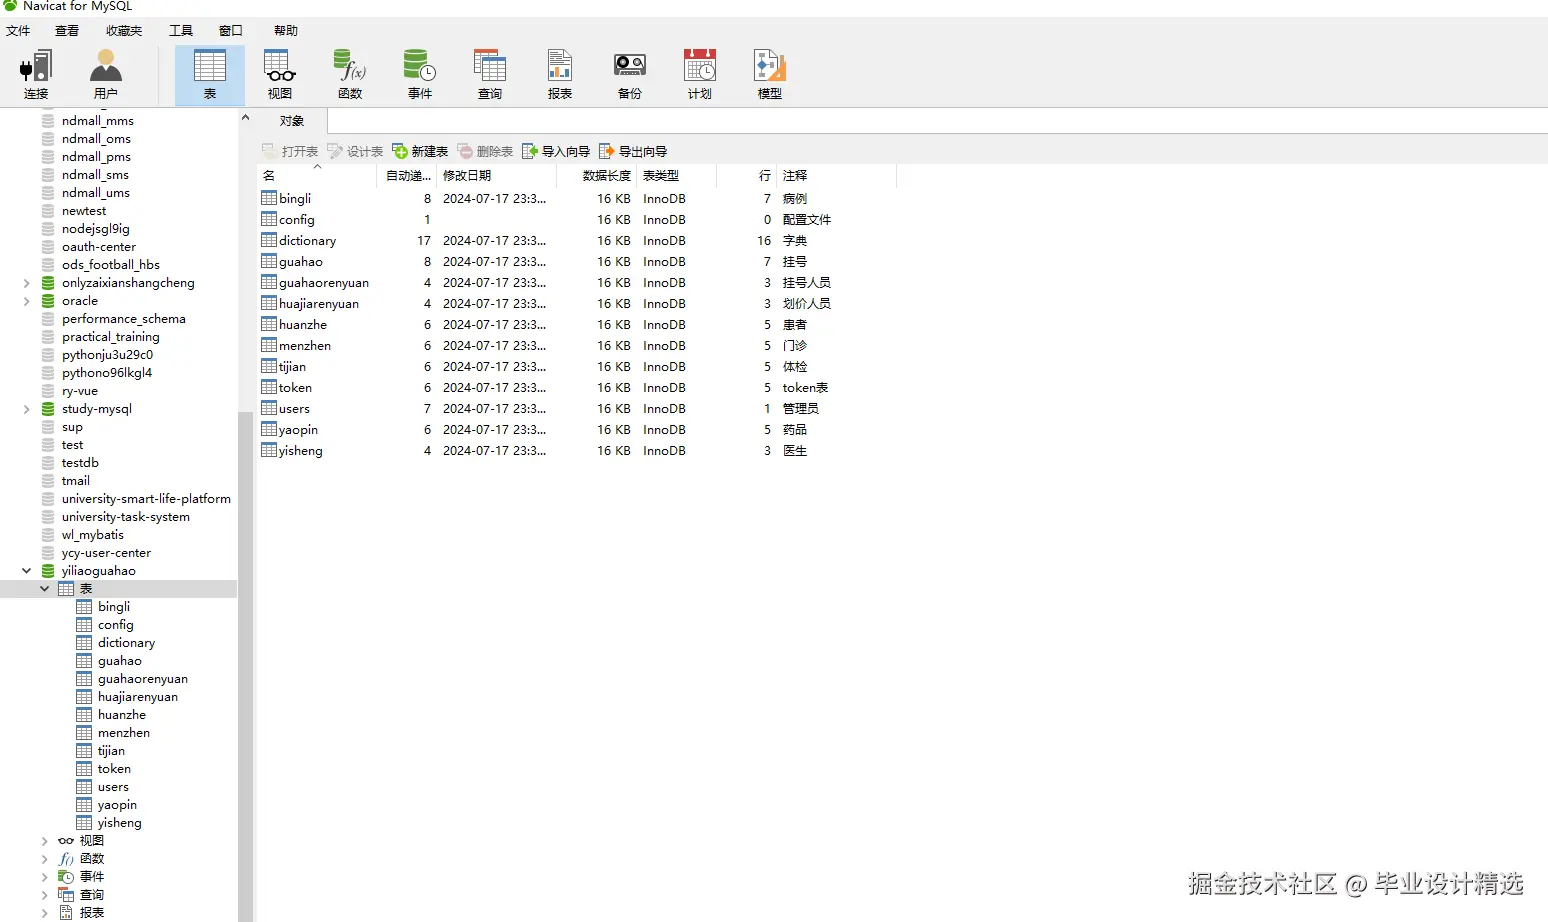Select the token table in sidebar tree
Image resolution: width=1548 pixels, height=922 pixels.
114,769
